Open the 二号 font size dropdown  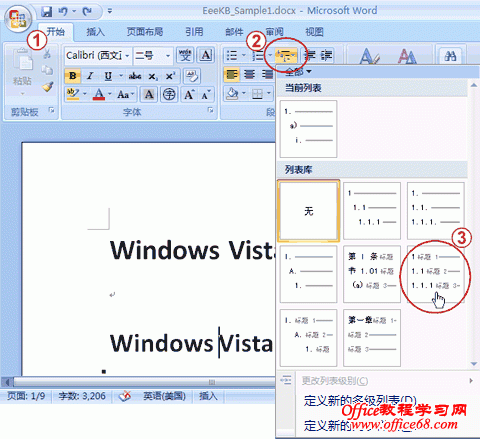[x=168, y=55]
